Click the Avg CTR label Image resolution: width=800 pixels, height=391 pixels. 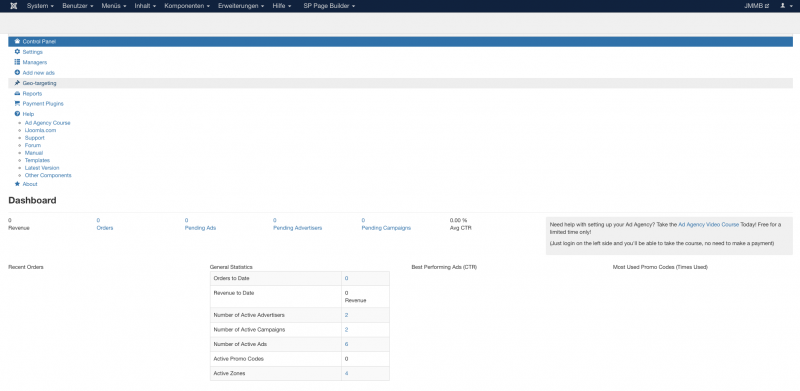coord(461,228)
